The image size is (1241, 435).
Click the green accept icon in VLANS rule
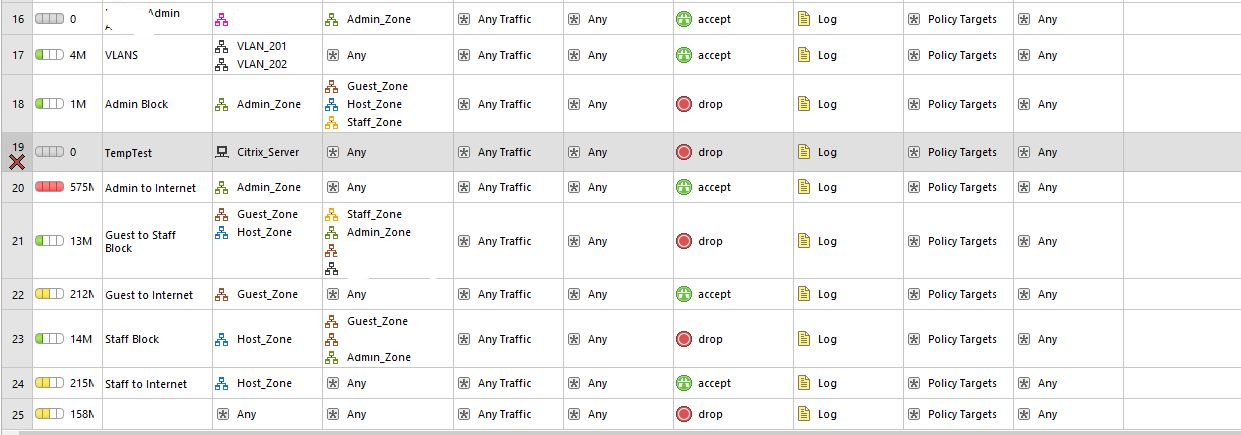[x=684, y=55]
